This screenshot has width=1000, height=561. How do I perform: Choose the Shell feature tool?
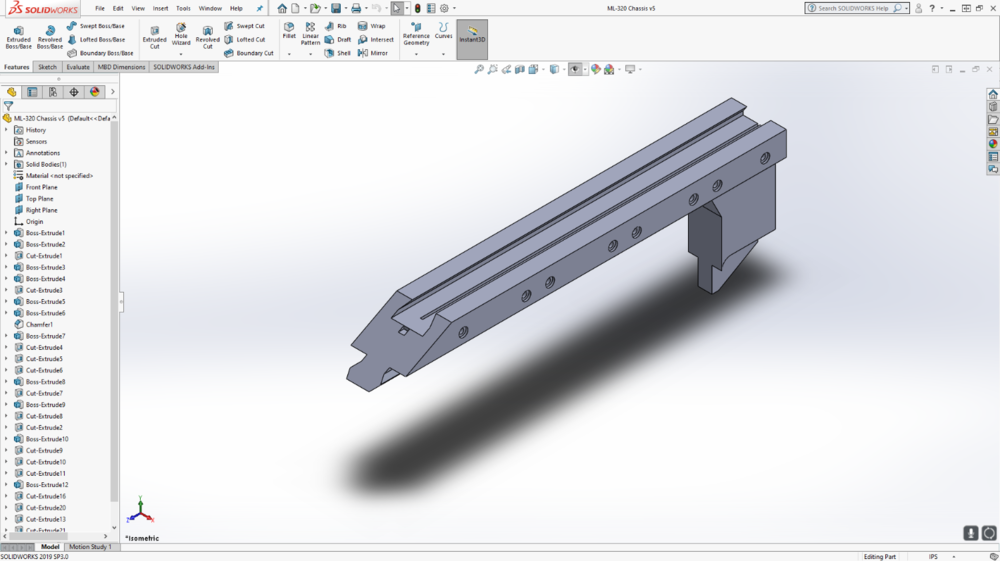[x=337, y=53]
